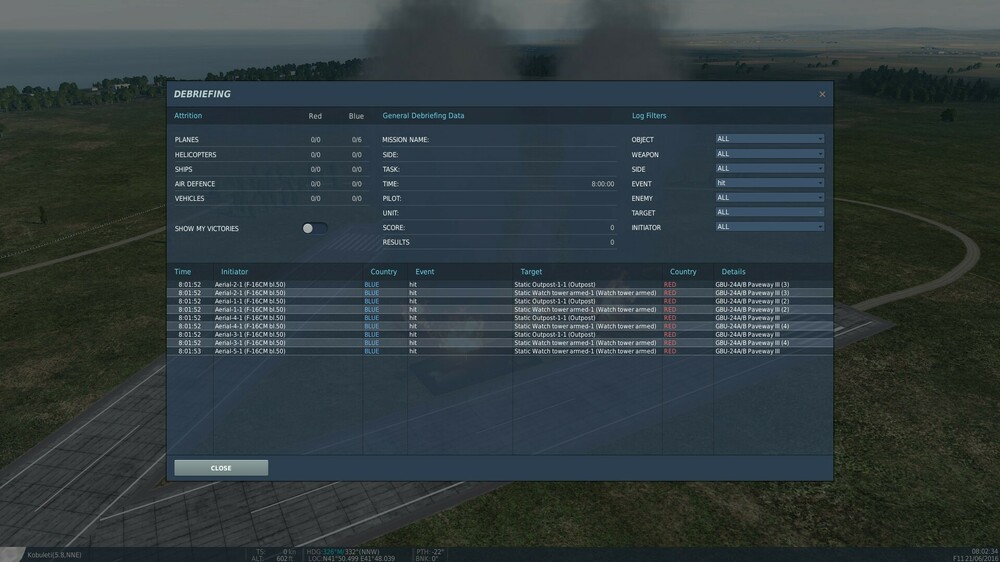Select Aerial-4-1 hit on Watch tower armed-1 row
Image resolution: width=1000 pixels, height=562 pixels.
pyautogui.click(x=499, y=326)
